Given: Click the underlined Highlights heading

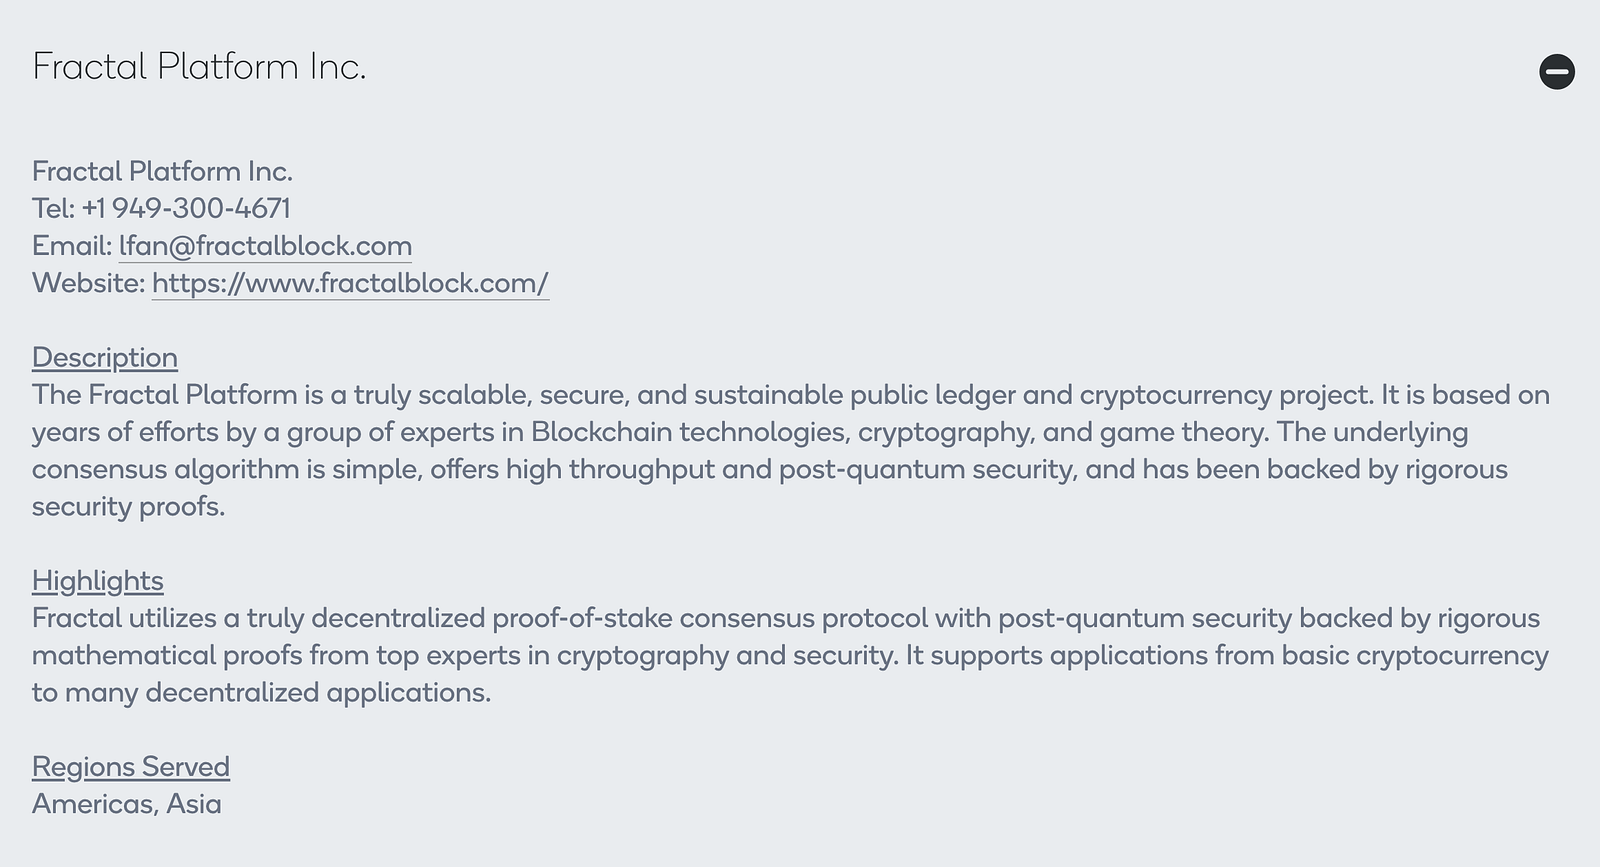Looking at the screenshot, I should (98, 580).
